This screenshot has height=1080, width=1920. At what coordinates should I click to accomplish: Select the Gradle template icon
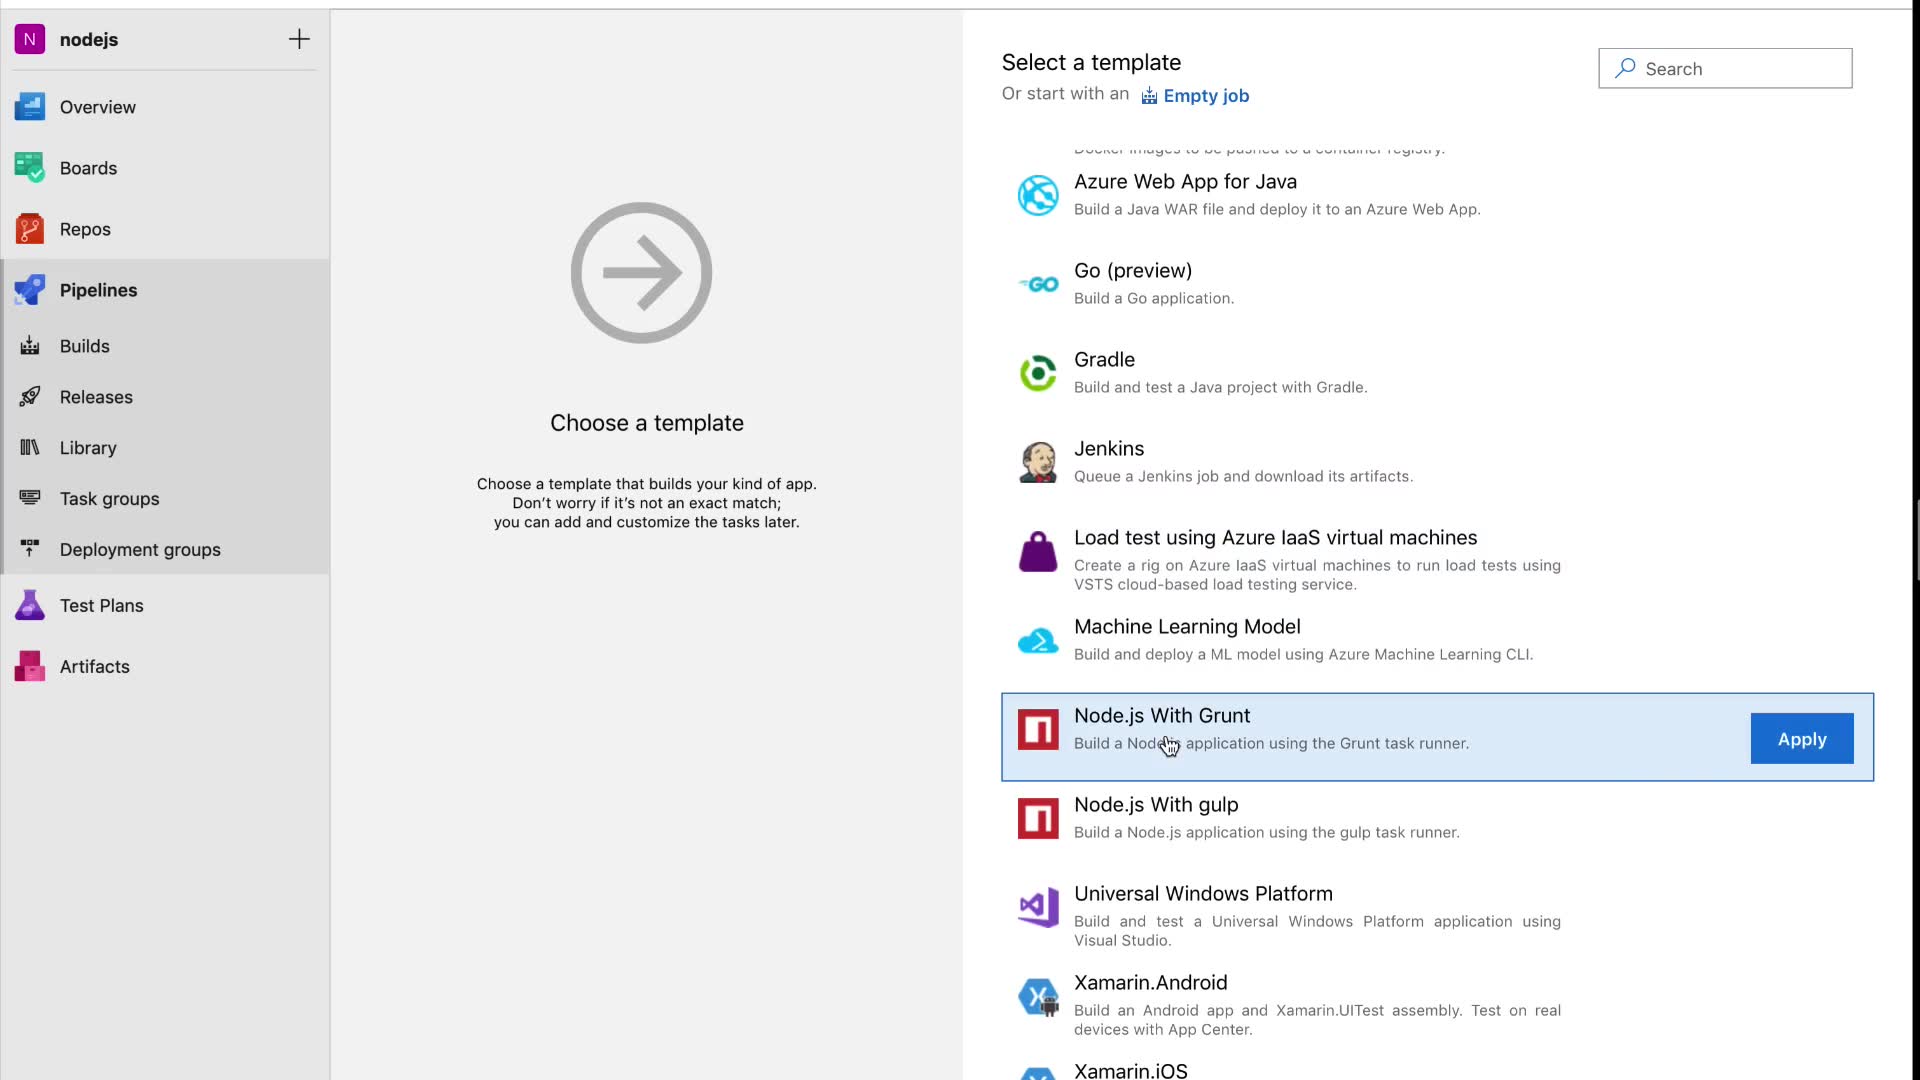(x=1038, y=373)
